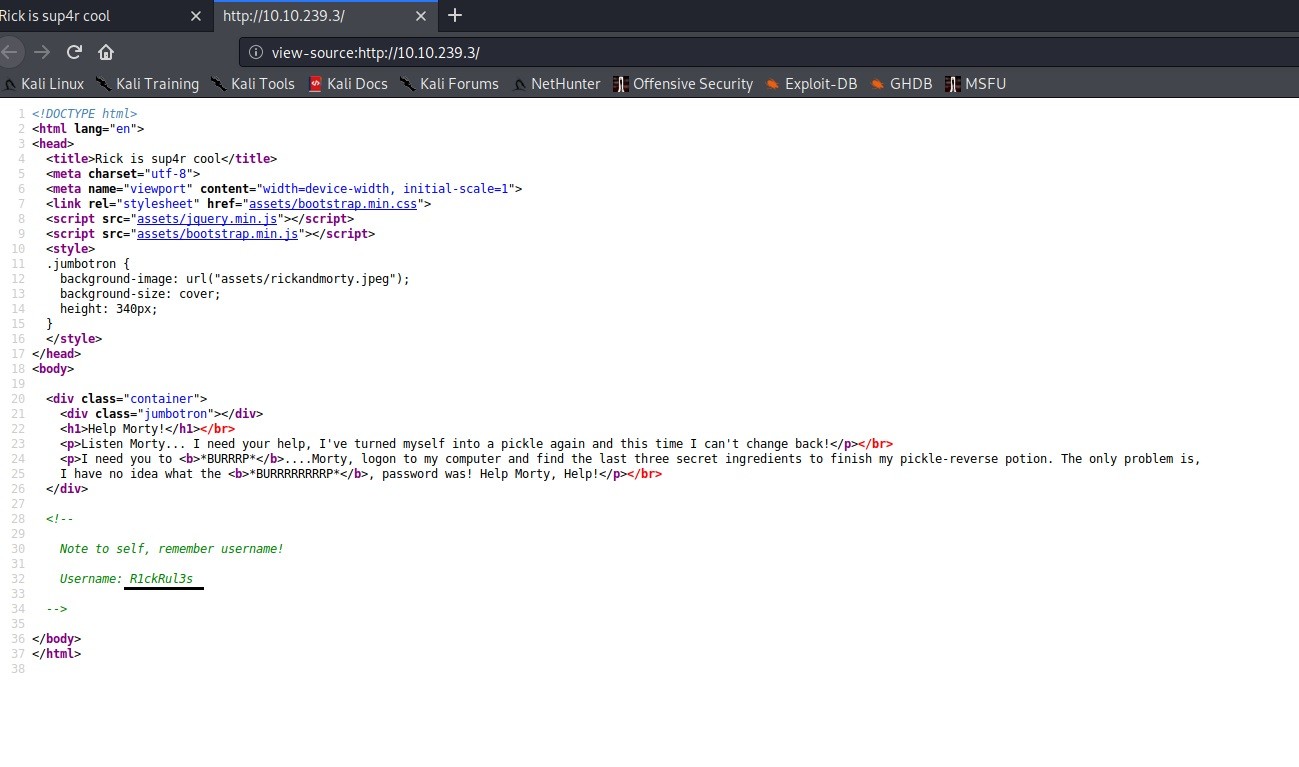The image size is (1299, 767).
Task: Close the view-source 10.10.239.3 tab
Action: pos(421,16)
